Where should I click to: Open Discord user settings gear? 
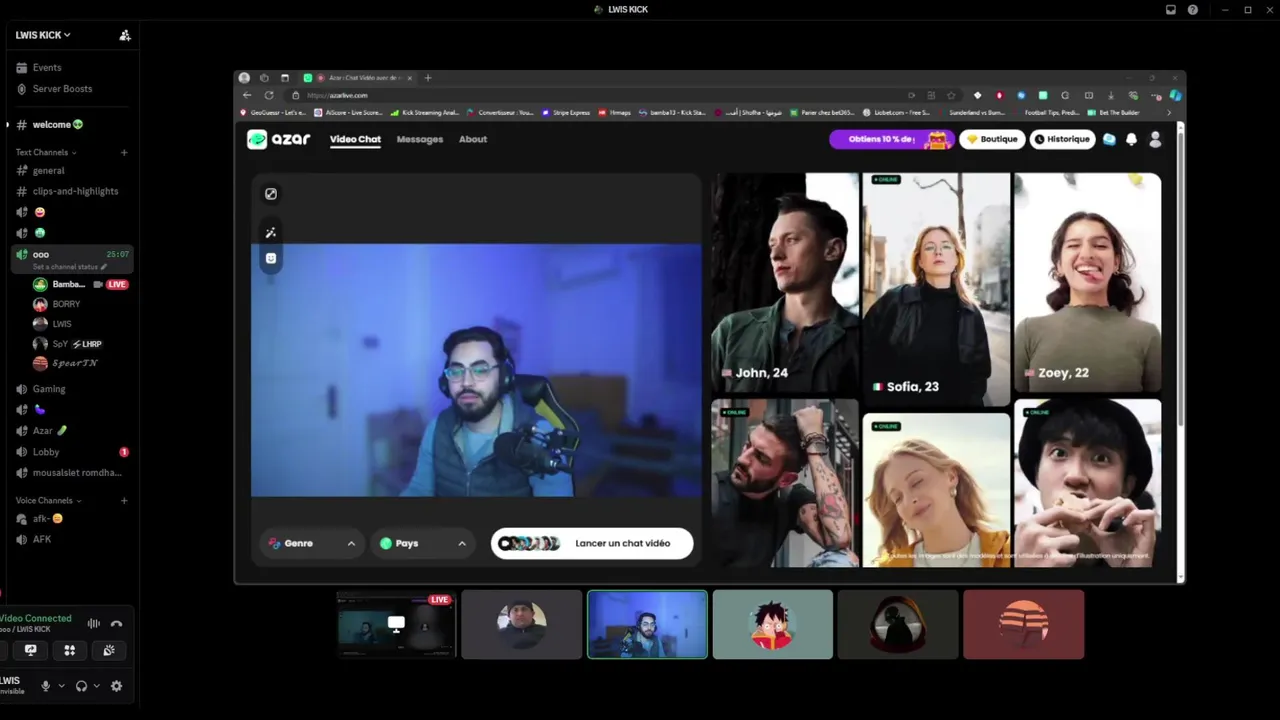click(116, 686)
